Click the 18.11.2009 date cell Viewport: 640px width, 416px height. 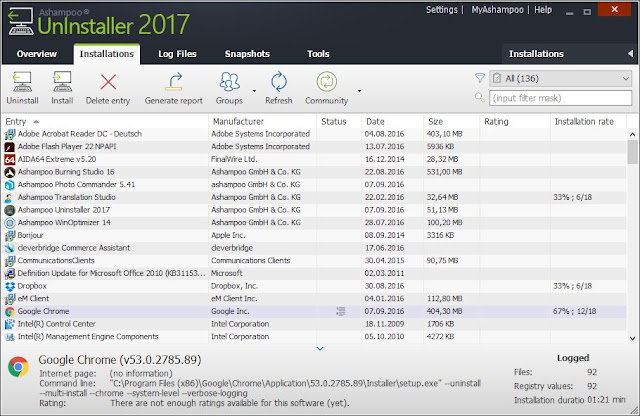pyautogui.click(x=384, y=324)
